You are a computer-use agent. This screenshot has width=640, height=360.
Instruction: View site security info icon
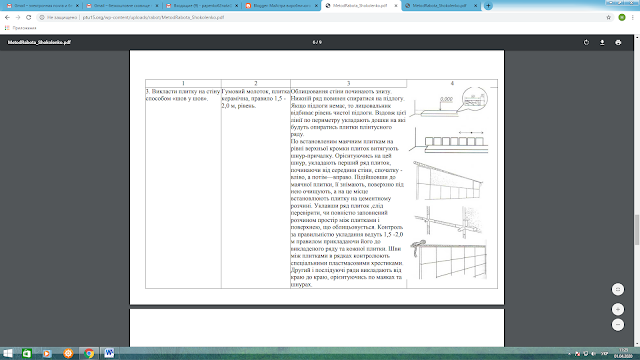coord(42,18)
